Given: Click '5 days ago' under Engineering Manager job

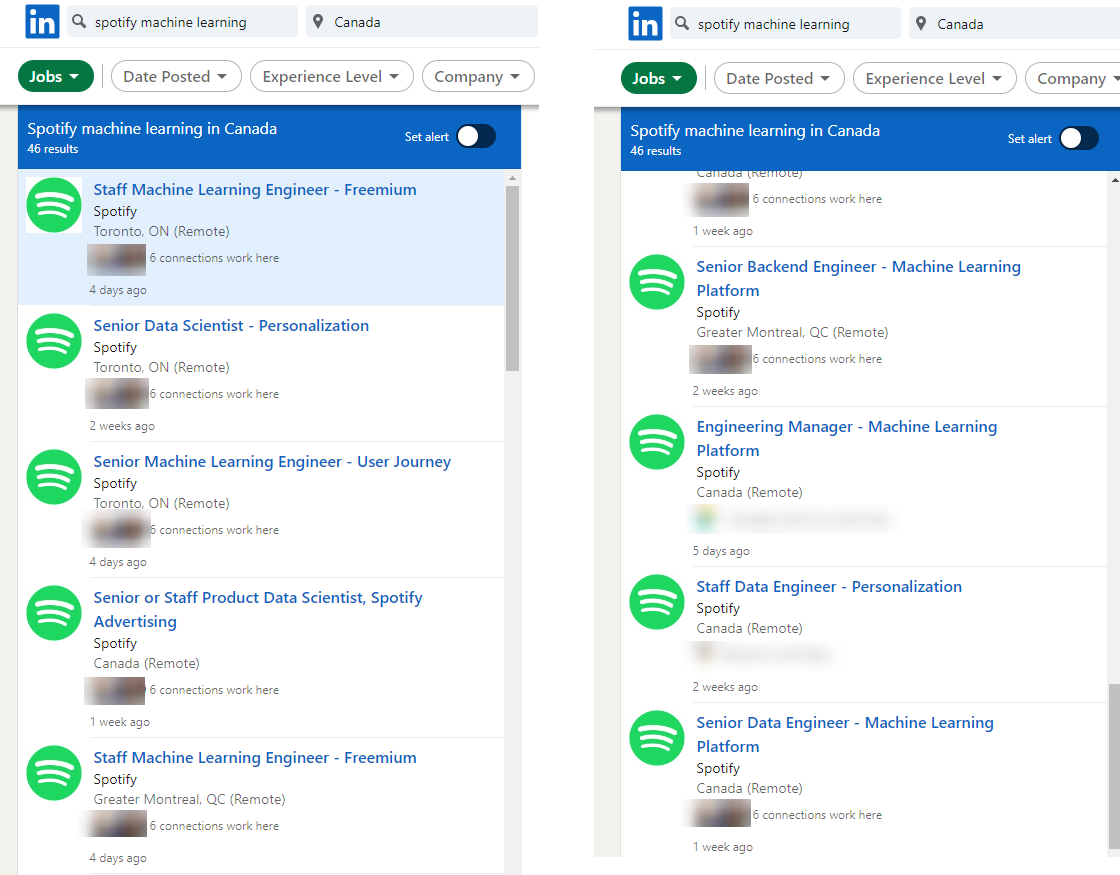Looking at the screenshot, I should [x=721, y=551].
